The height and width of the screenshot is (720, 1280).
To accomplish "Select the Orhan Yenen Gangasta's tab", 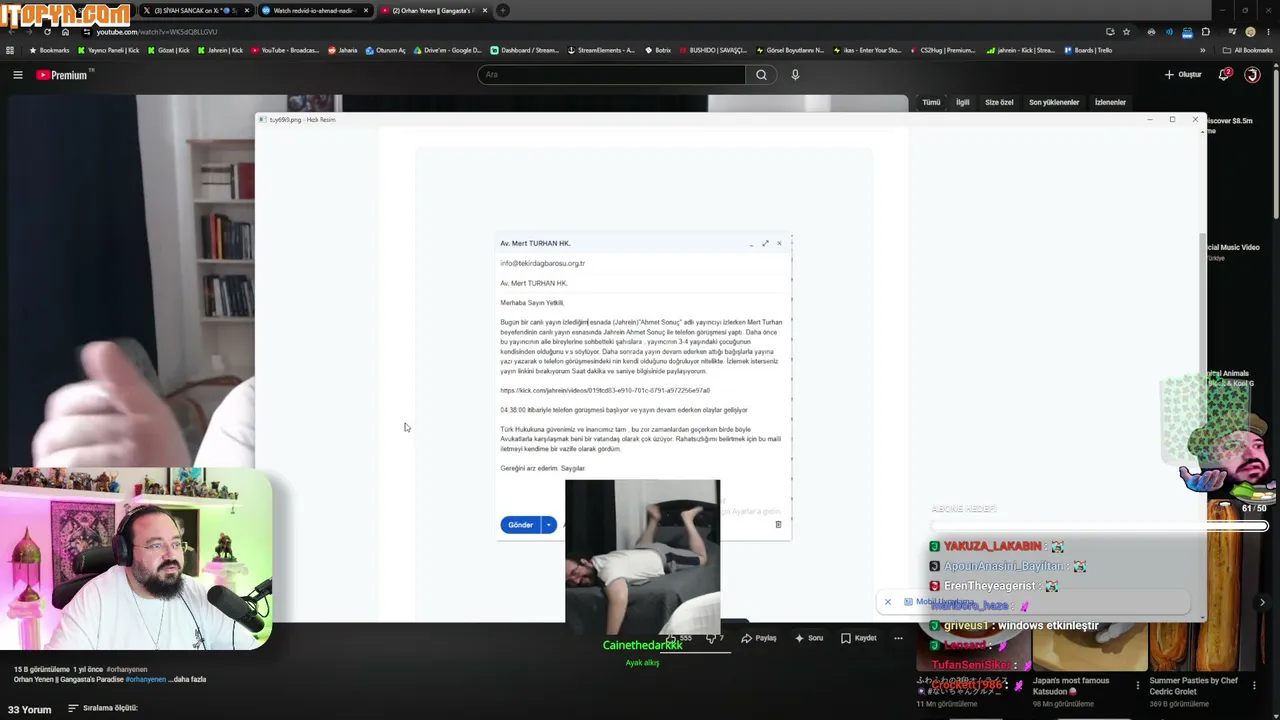I will [434, 11].
